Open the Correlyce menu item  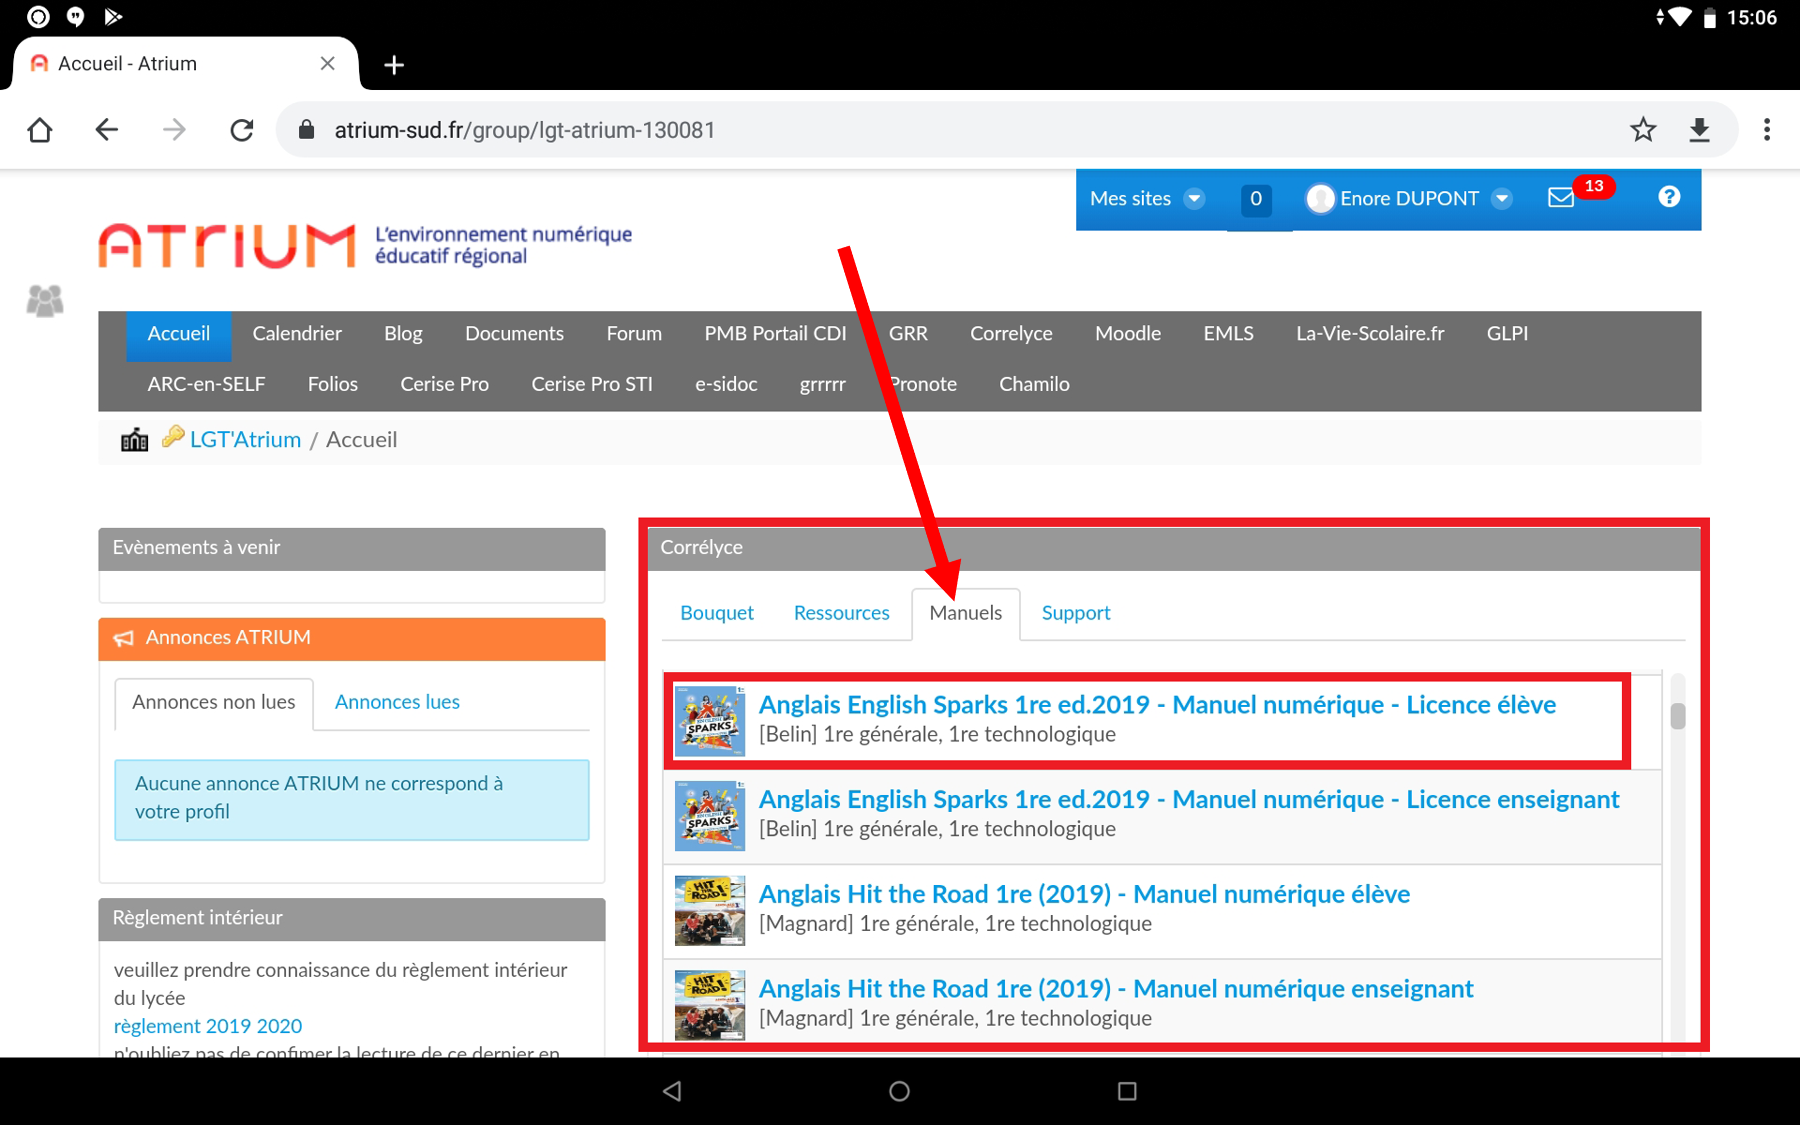(x=1011, y=334)
